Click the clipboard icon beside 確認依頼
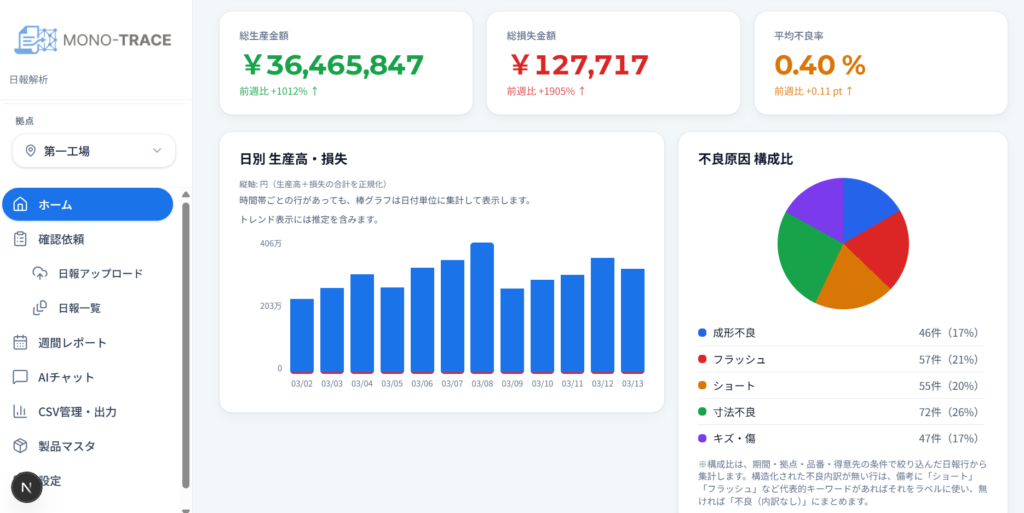Screen dimensions: 1024x513 [20, 239]
